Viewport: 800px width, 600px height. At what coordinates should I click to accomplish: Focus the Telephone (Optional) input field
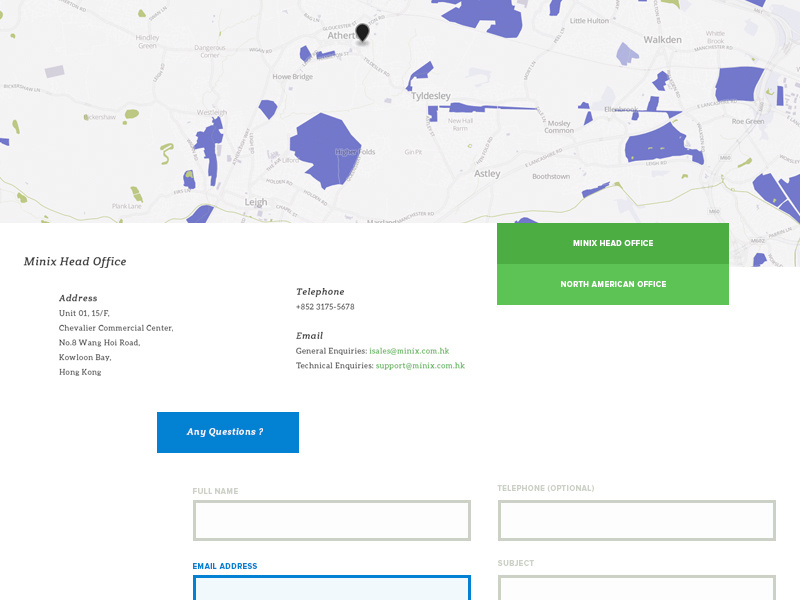(637, 520)
